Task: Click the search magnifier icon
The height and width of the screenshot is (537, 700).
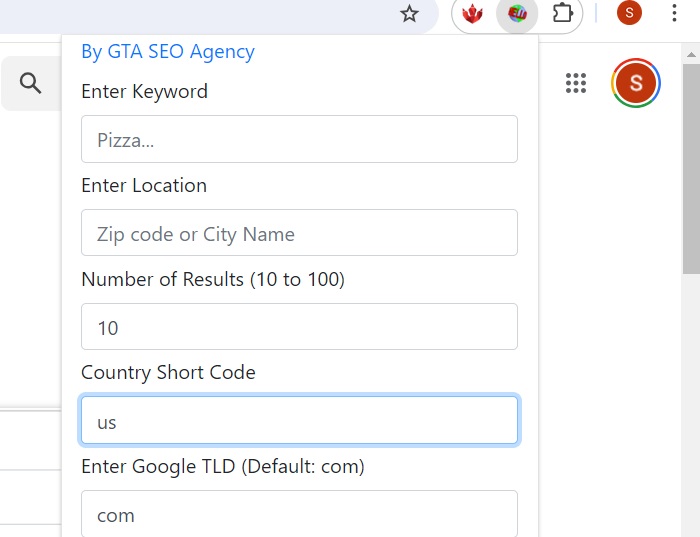Action: pos(30,83)
